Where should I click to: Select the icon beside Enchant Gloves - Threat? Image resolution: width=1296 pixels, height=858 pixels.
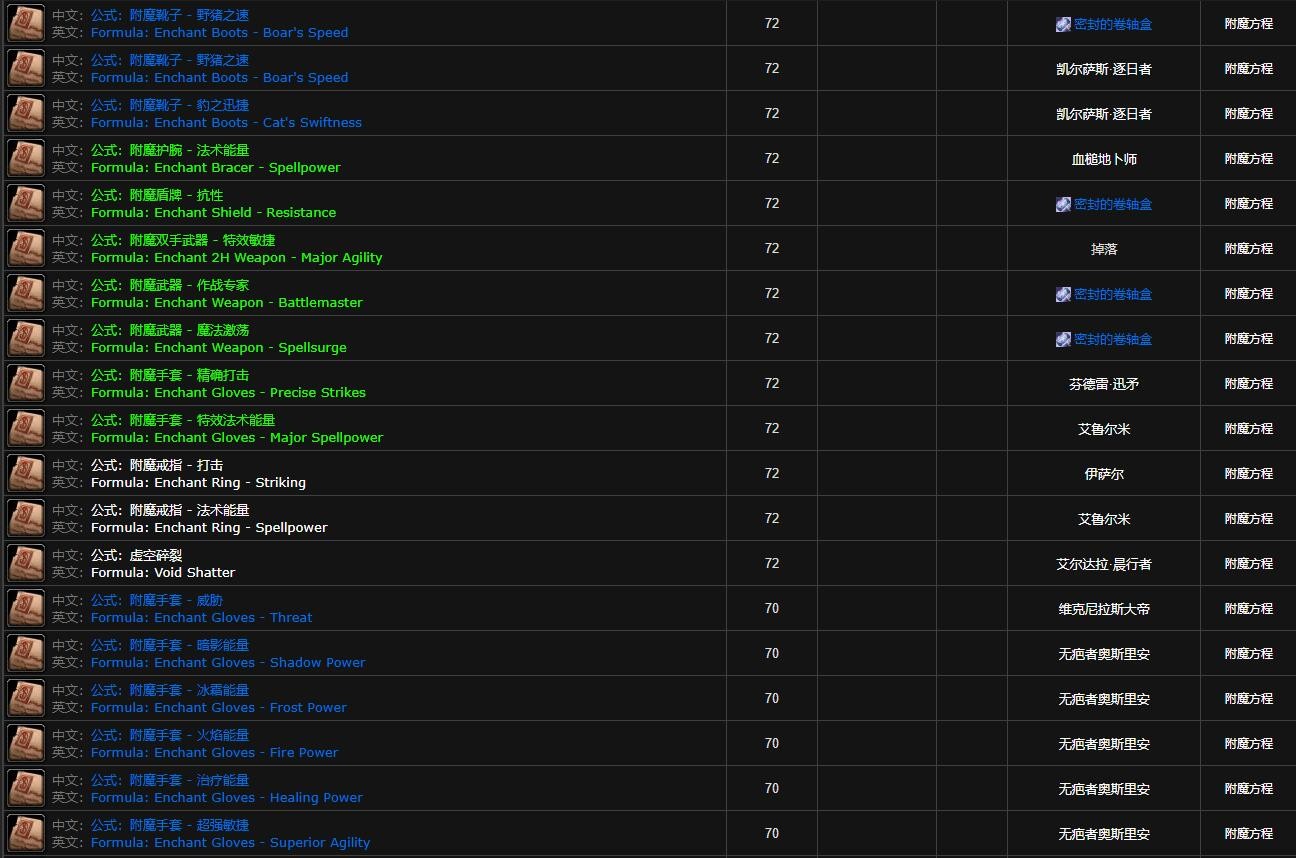26,609
